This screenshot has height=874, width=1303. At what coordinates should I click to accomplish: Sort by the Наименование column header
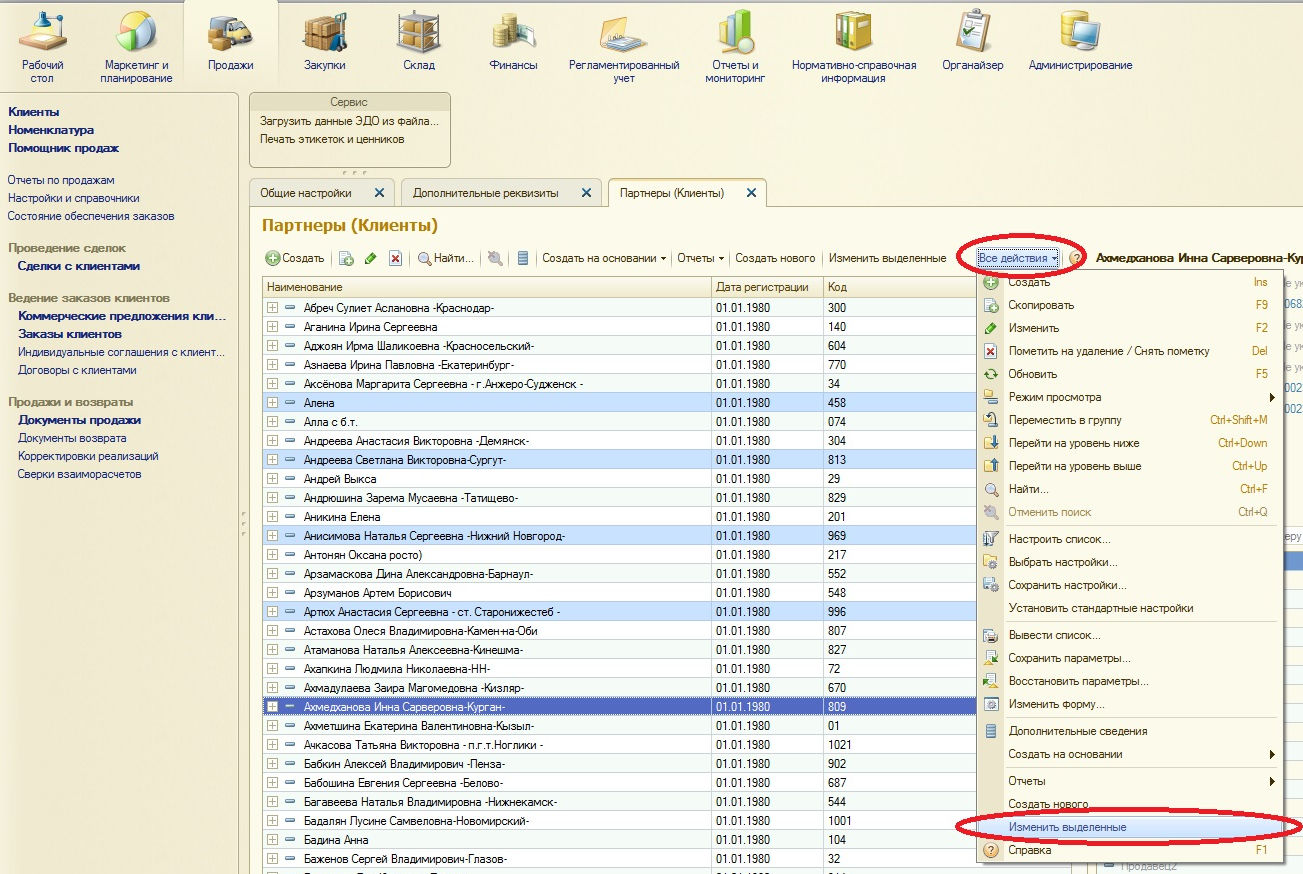(x=487, y=287)
